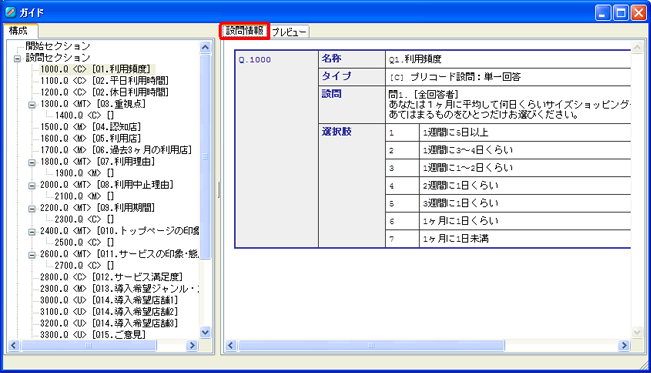Select tree row 2800.0 <C> サービス満足度
The width and height of the screenshot is (651, 373).
click(111, 277)
